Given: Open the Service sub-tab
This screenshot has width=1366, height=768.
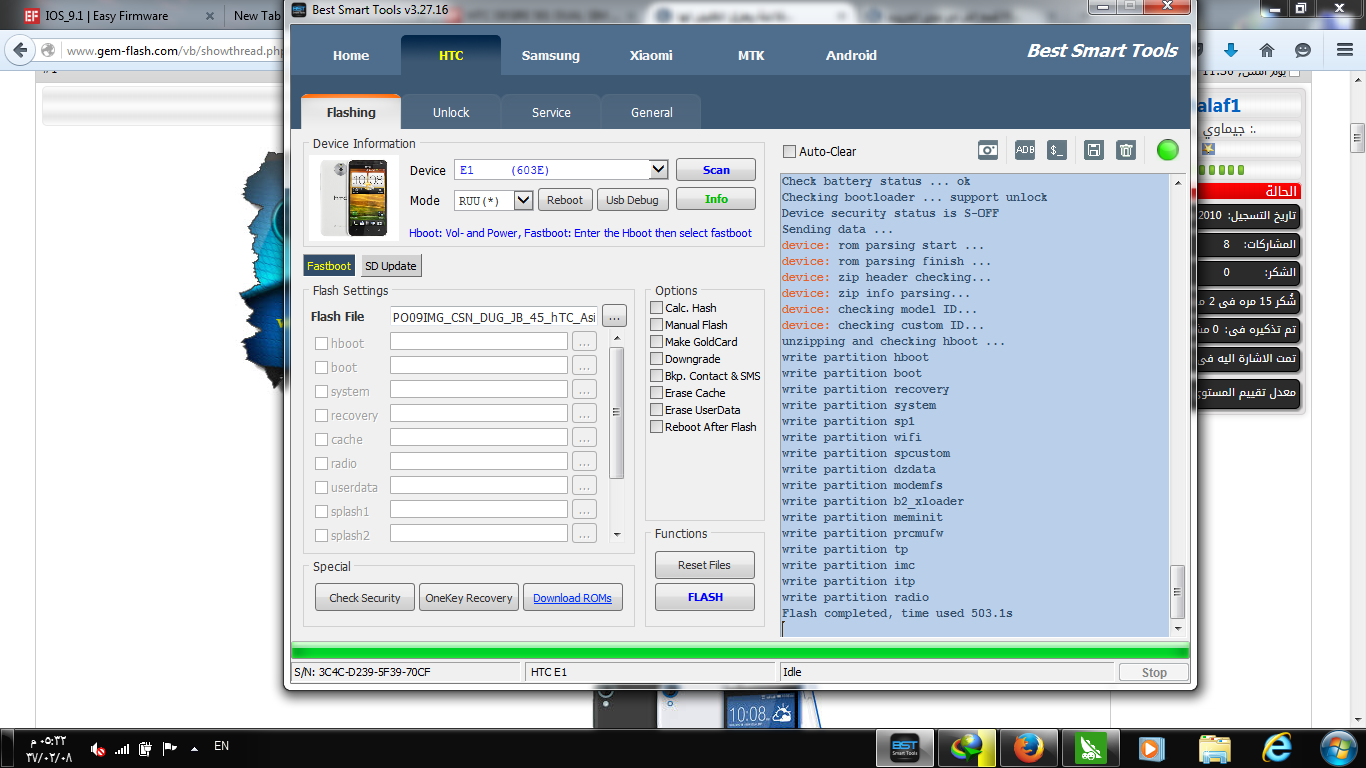Looking at the screenshot, I should pos(551,113).
